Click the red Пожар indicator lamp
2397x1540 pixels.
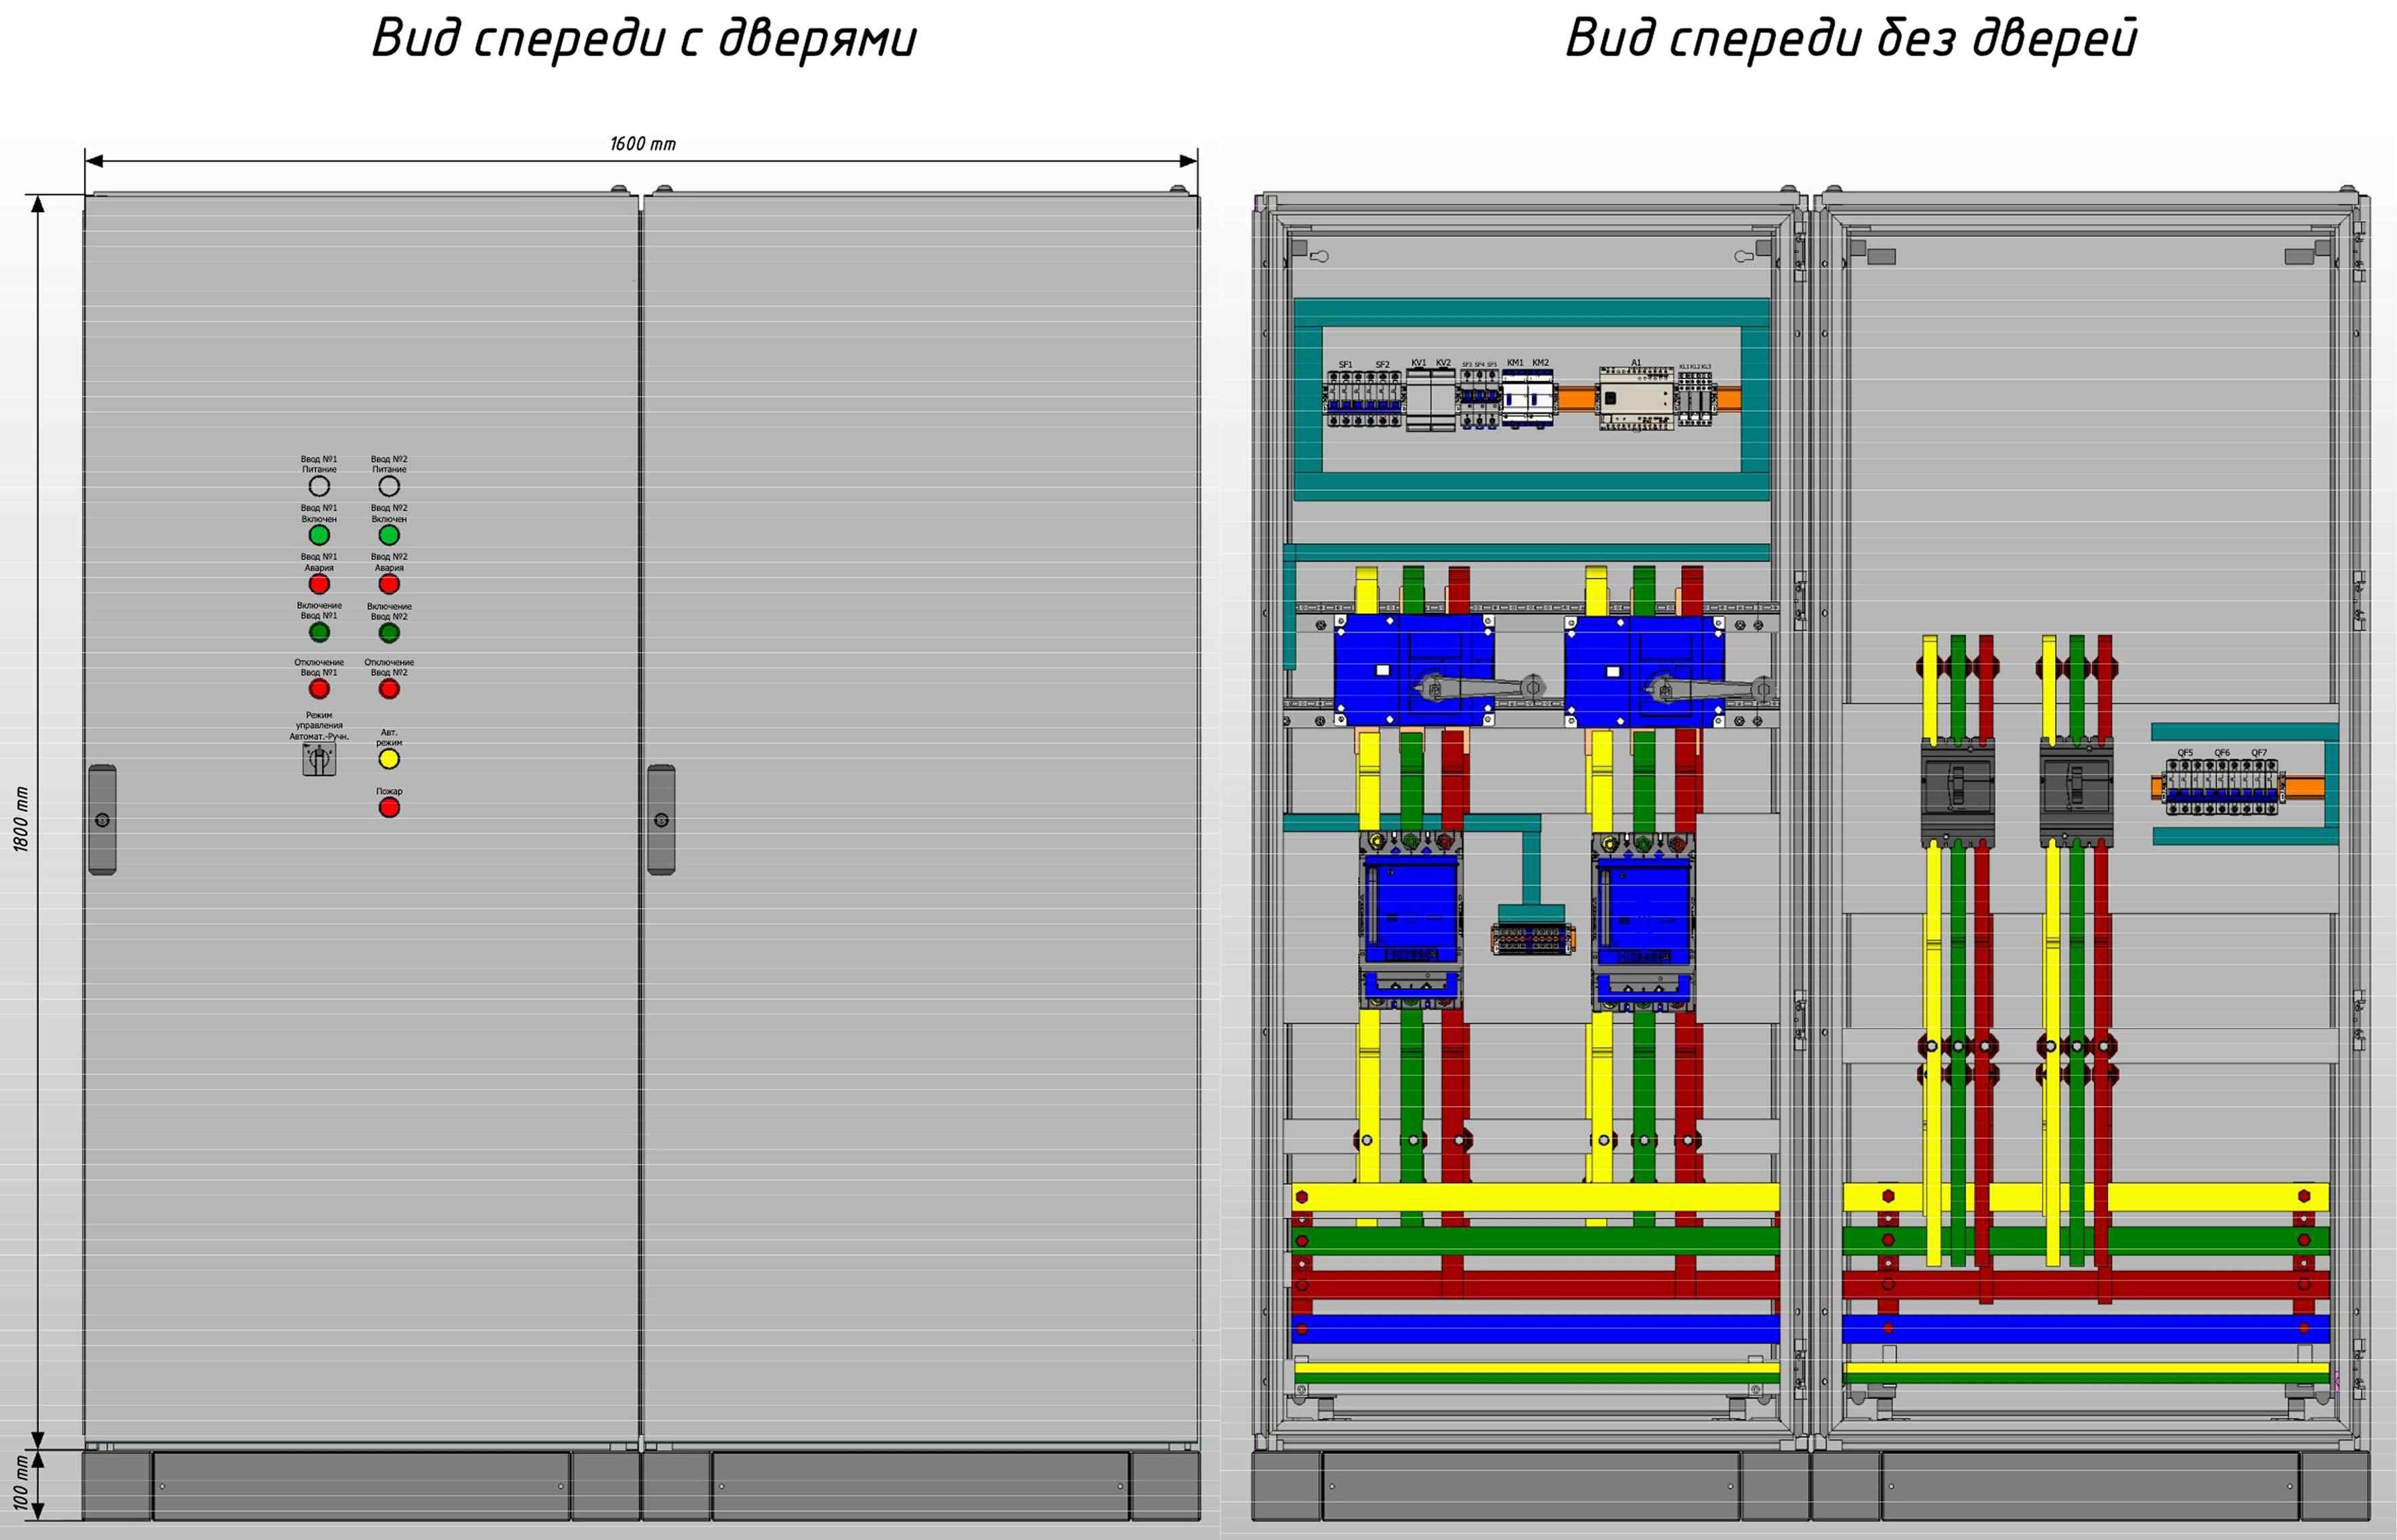(389, 808)
